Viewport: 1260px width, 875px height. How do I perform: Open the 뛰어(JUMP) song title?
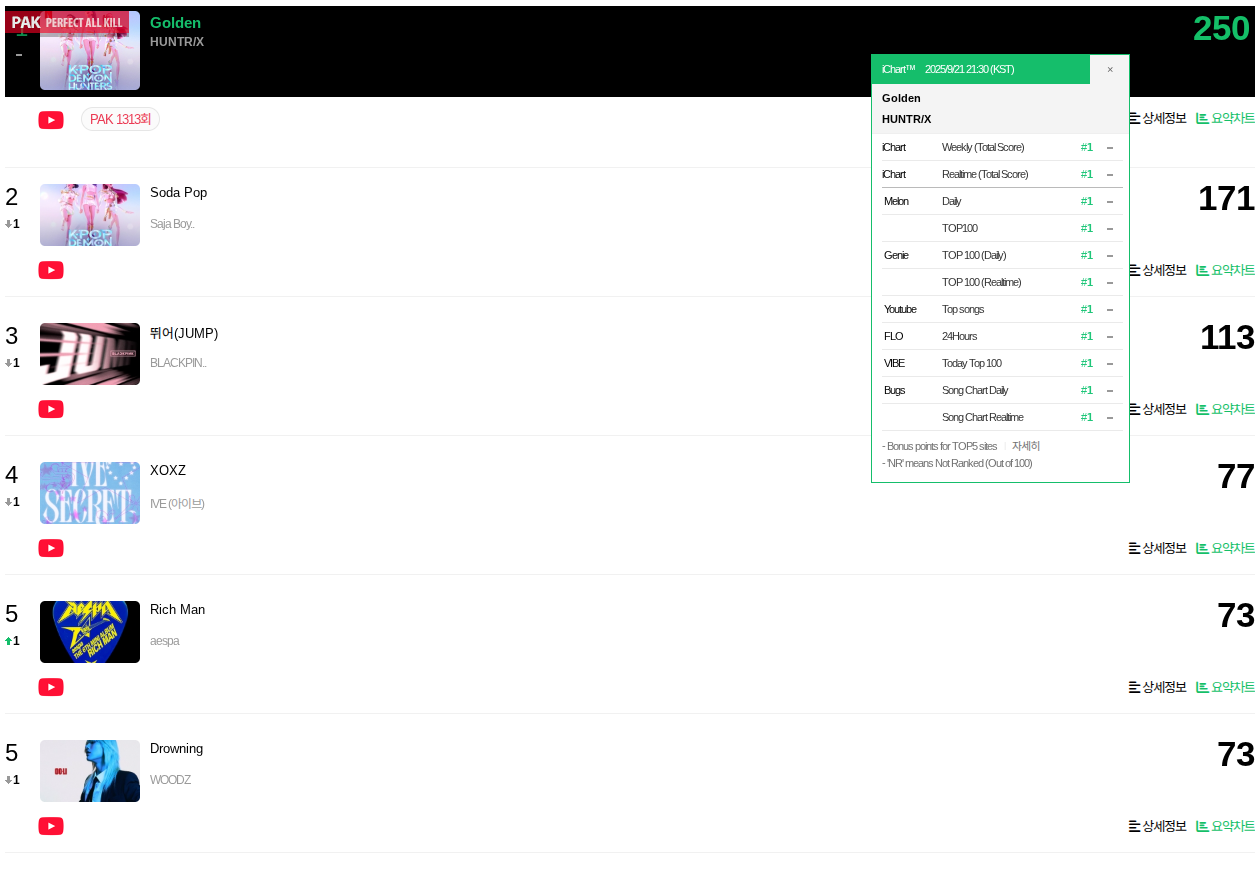(184, 333)
